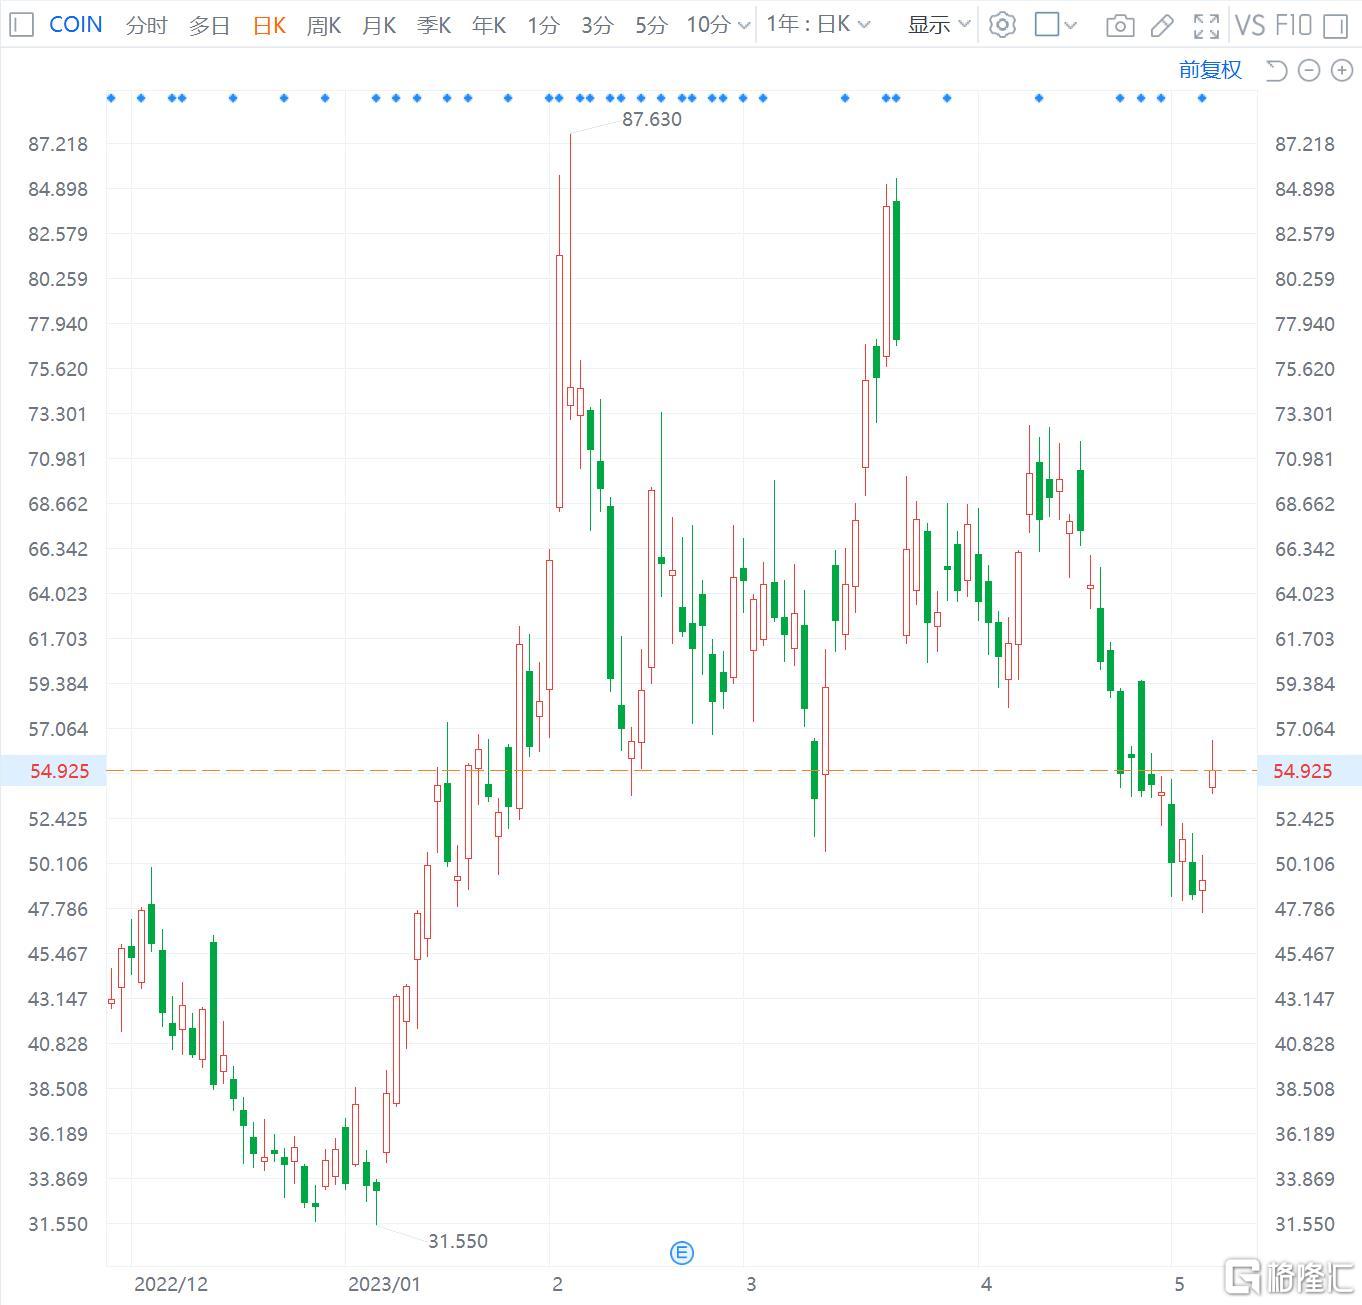Click the 2023/01 date axis label
Image resolution: width=1362 pixels, height=1305 pixels.
pos(385,1284)
